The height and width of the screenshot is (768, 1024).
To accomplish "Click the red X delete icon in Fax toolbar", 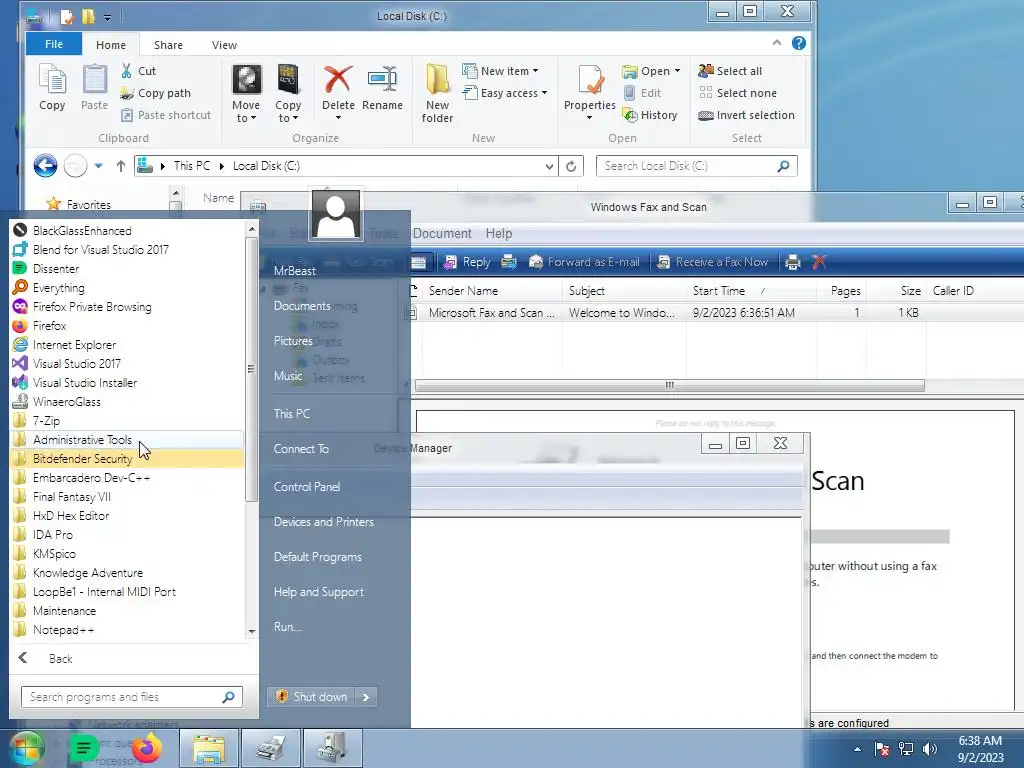I will (819, 262).
